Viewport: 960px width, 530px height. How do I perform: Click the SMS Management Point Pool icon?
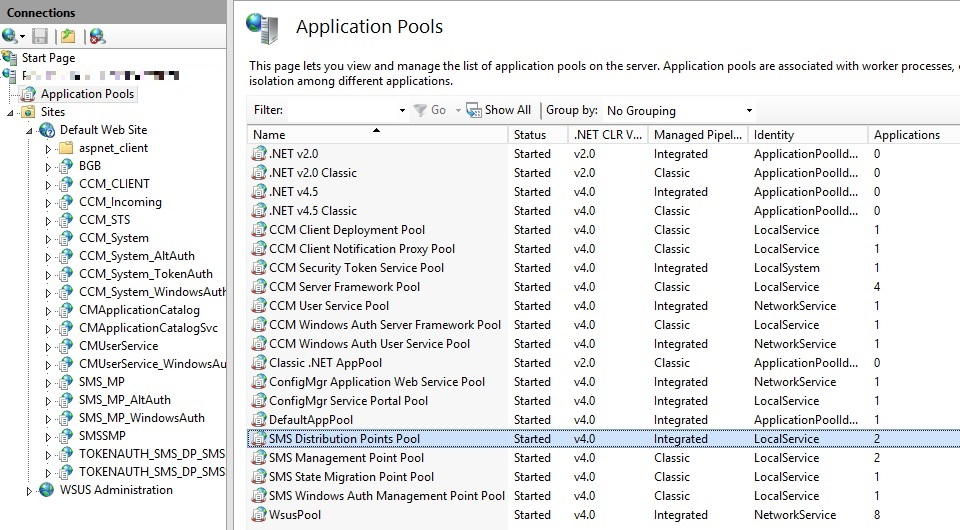259,458
